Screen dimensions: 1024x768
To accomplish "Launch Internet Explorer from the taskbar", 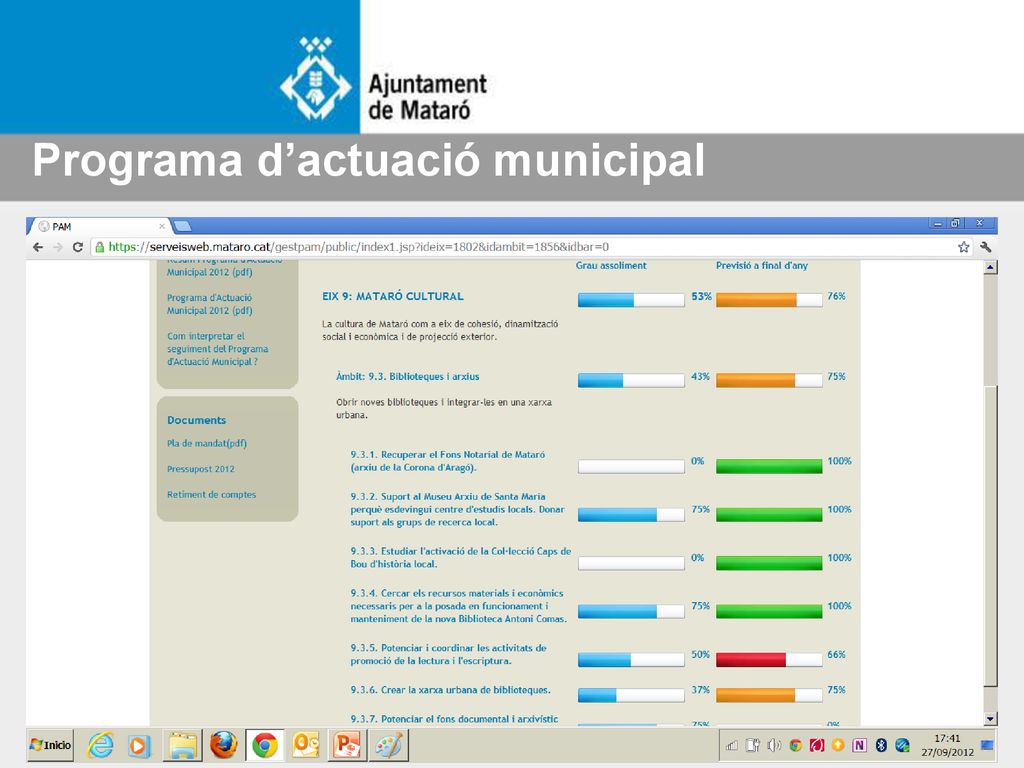I will 101,745.
